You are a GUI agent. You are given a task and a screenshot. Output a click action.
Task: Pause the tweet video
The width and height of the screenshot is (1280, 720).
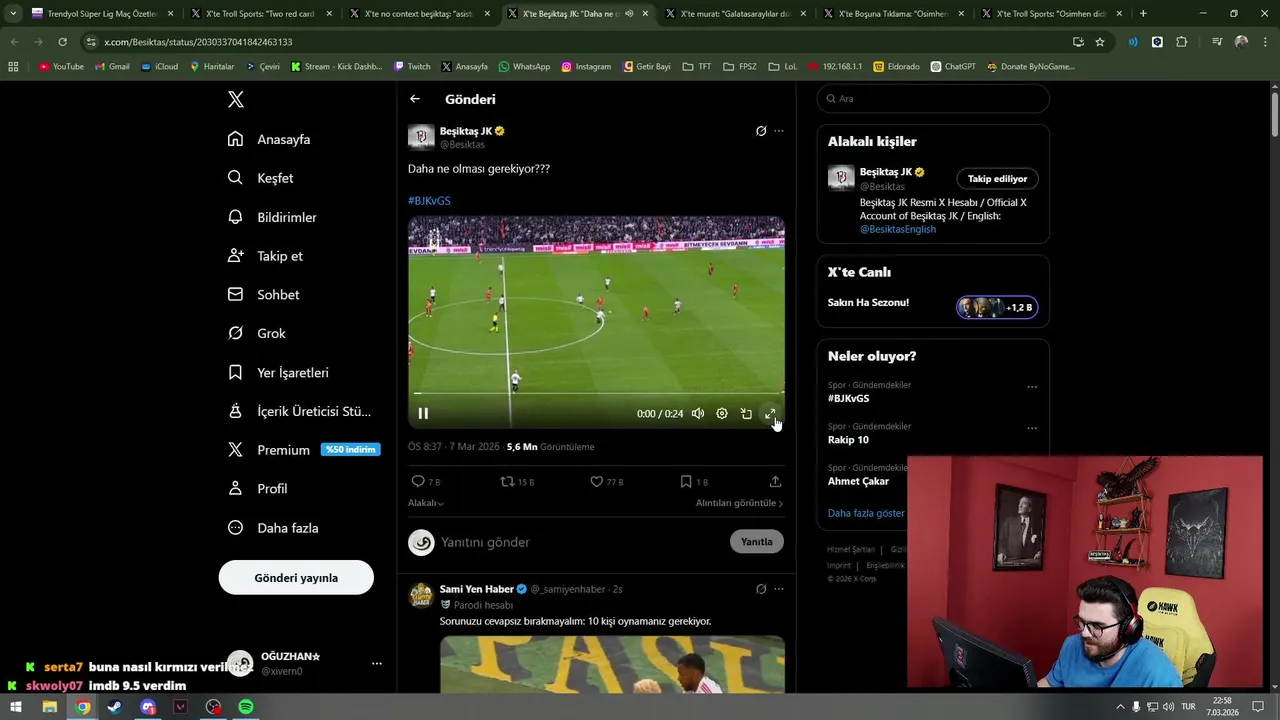[x=423, y=413]
